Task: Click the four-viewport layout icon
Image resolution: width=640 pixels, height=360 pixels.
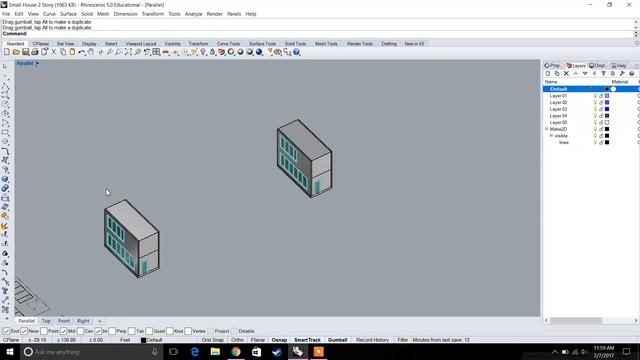Action: pos(156,52)
